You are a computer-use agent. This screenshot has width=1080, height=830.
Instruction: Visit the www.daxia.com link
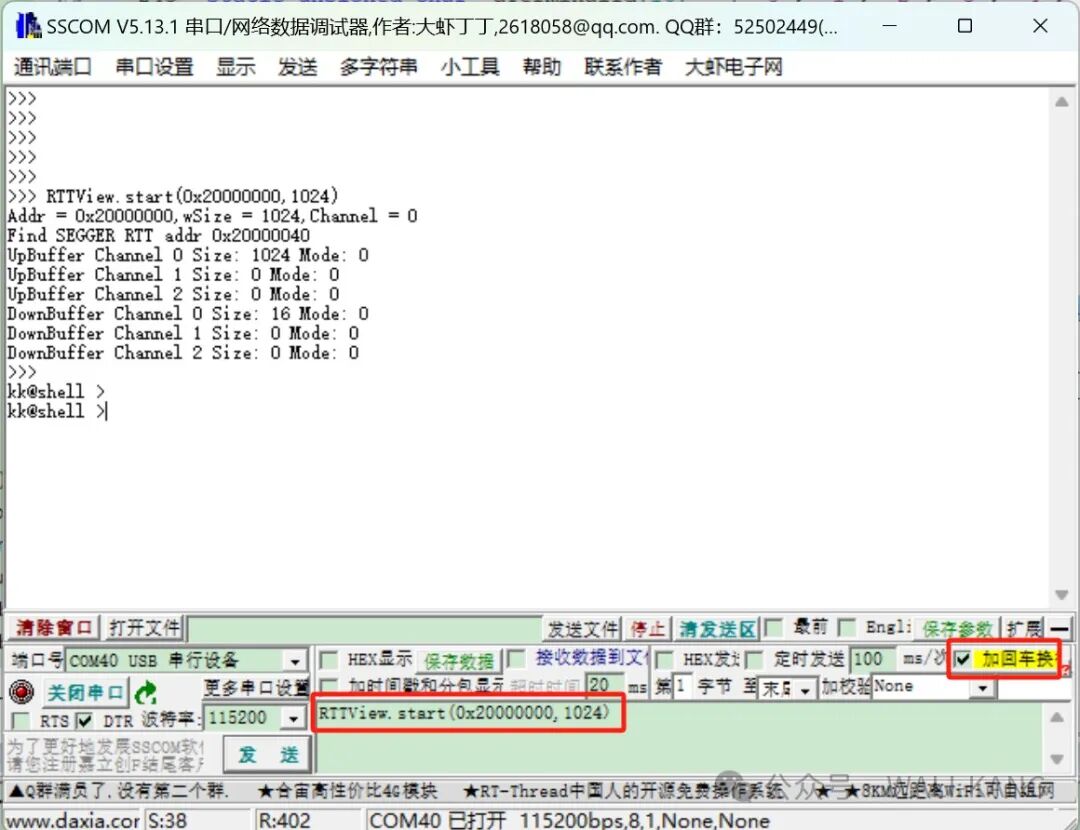[68, 820]
